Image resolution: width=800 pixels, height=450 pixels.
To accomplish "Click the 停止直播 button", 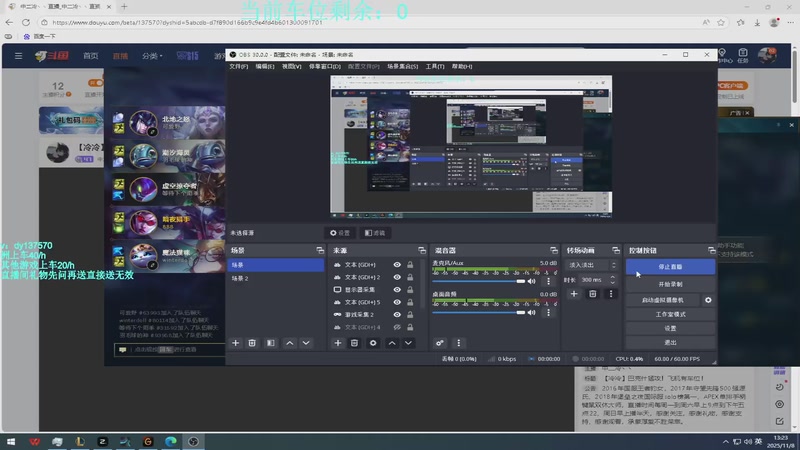I will pos(670,267).
